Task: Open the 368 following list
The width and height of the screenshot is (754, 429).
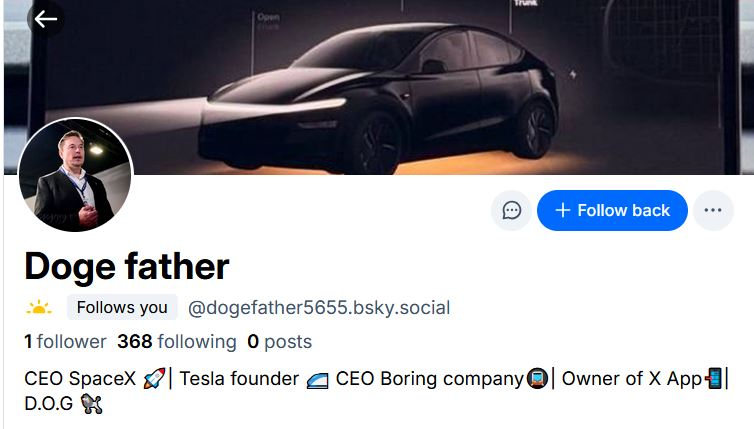Action: point(176,342)
